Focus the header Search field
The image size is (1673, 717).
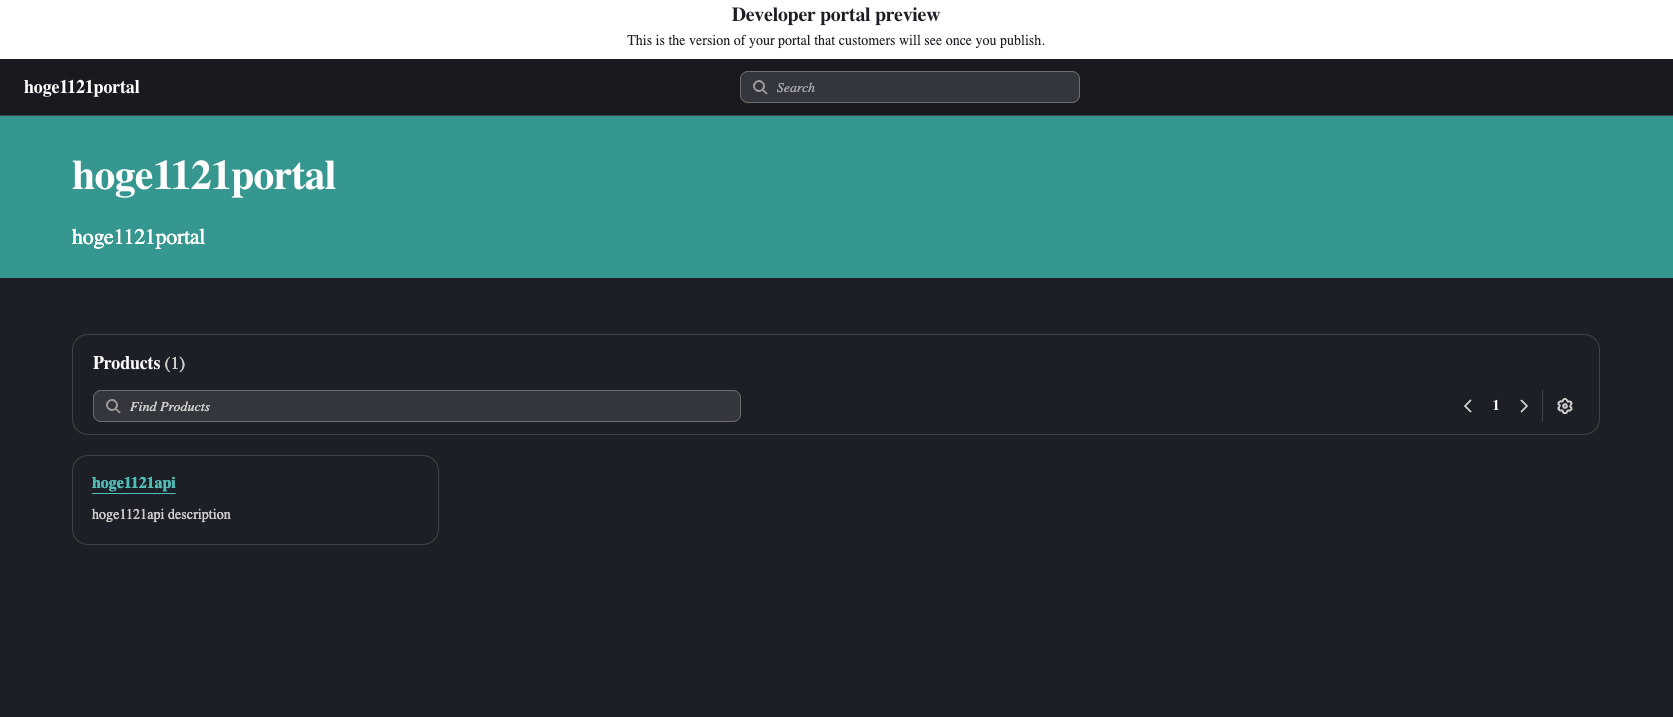pos(920,87)
